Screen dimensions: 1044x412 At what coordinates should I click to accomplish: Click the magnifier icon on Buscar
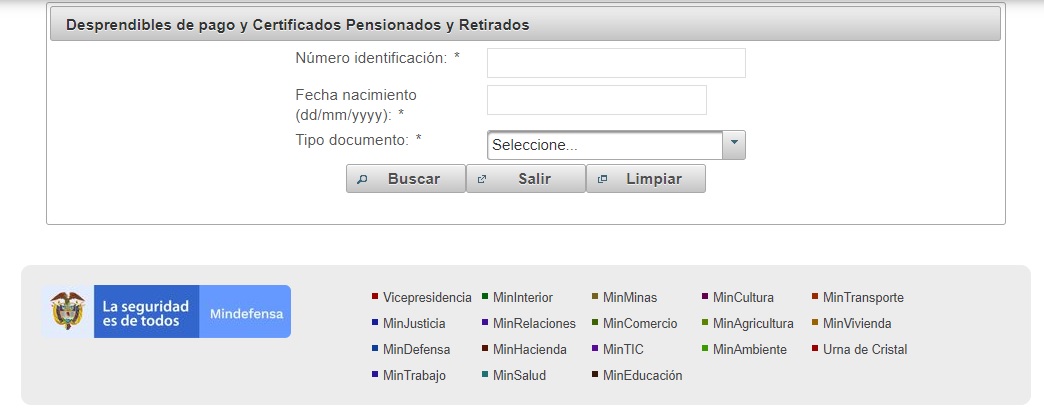pyautogui.click(x=363, y=179)
